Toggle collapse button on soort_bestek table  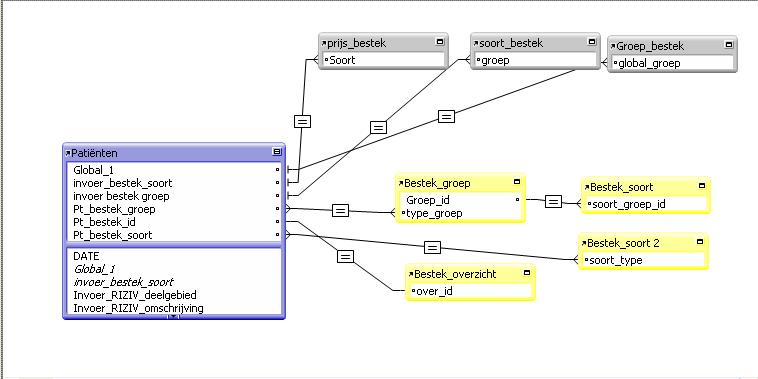tap(592, 42)
